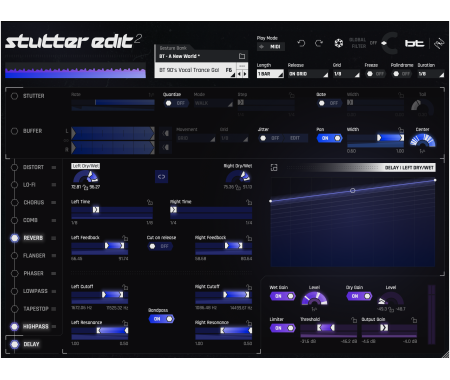Click the Jitter EDIT button
Image resolution: width=450 pixels, height=380 pixels.
pos(295,138)
